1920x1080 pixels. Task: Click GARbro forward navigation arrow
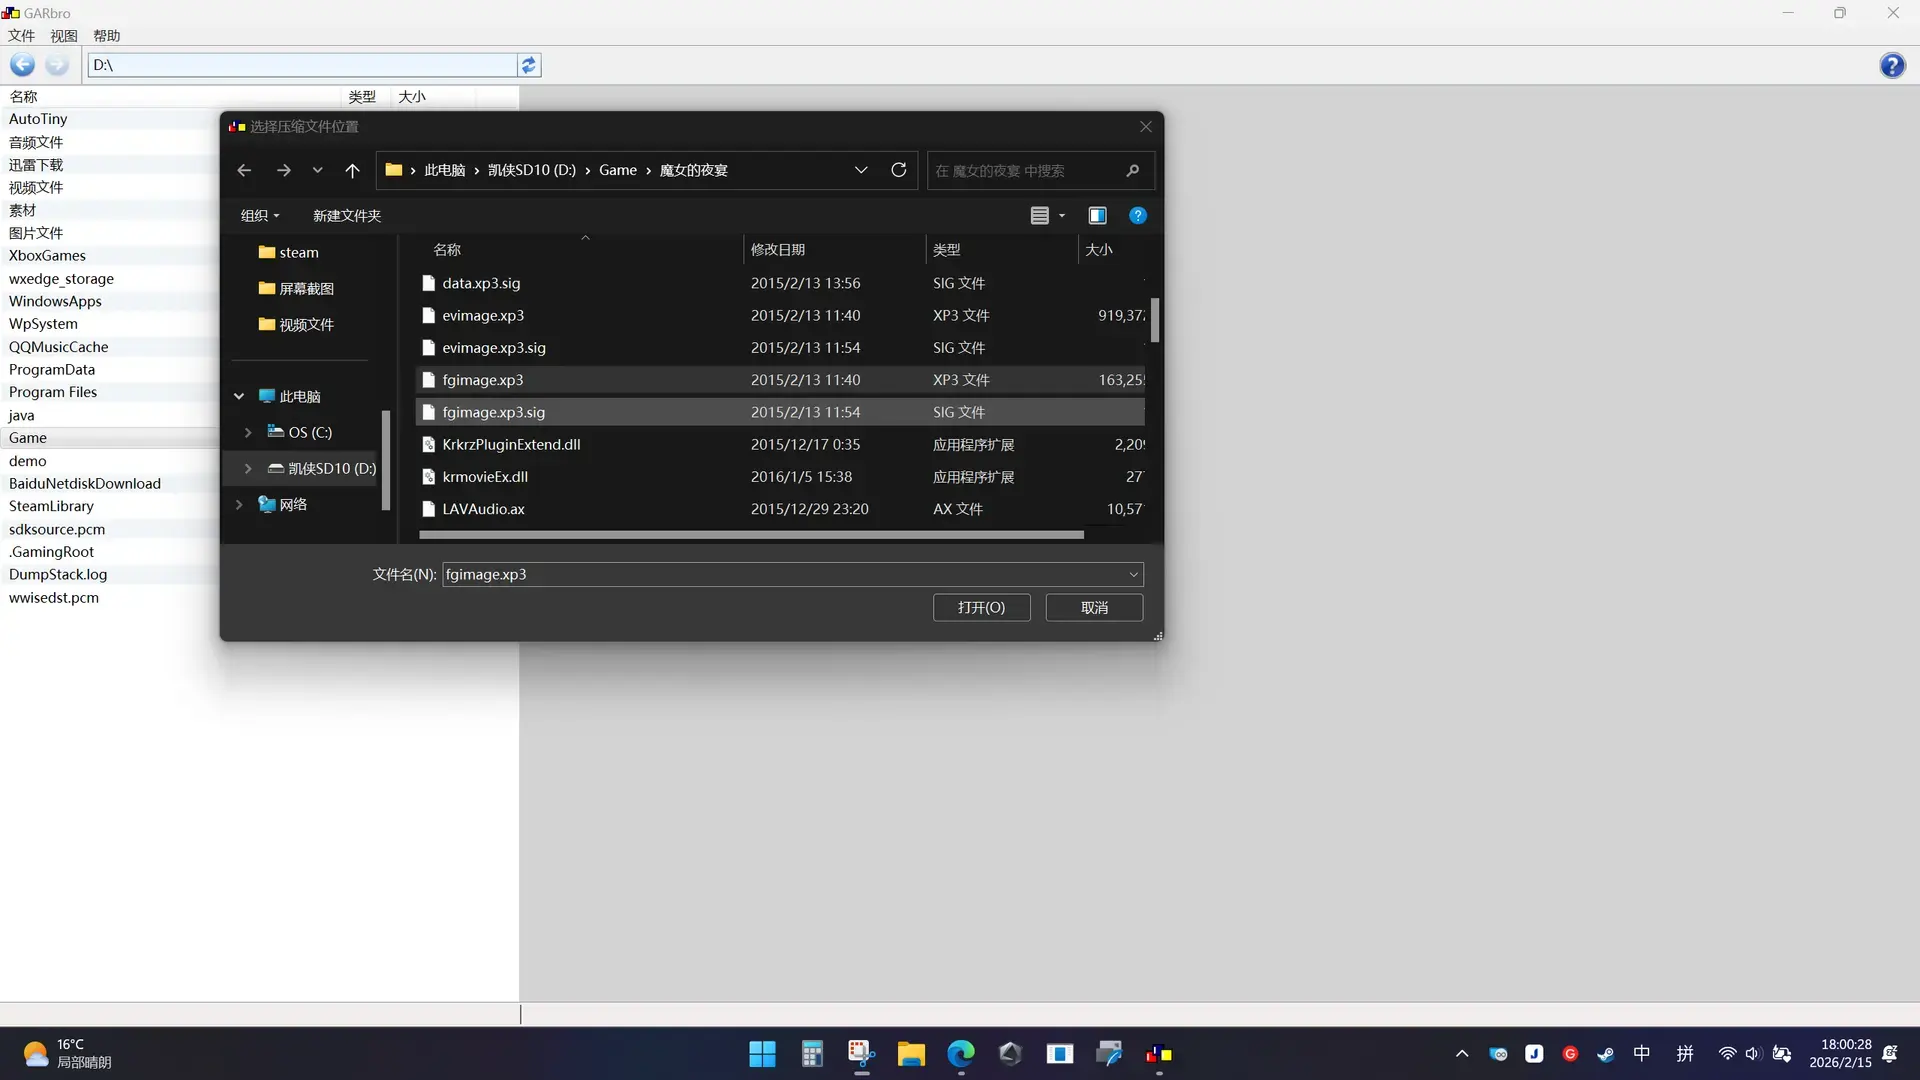tap(57, 65)
